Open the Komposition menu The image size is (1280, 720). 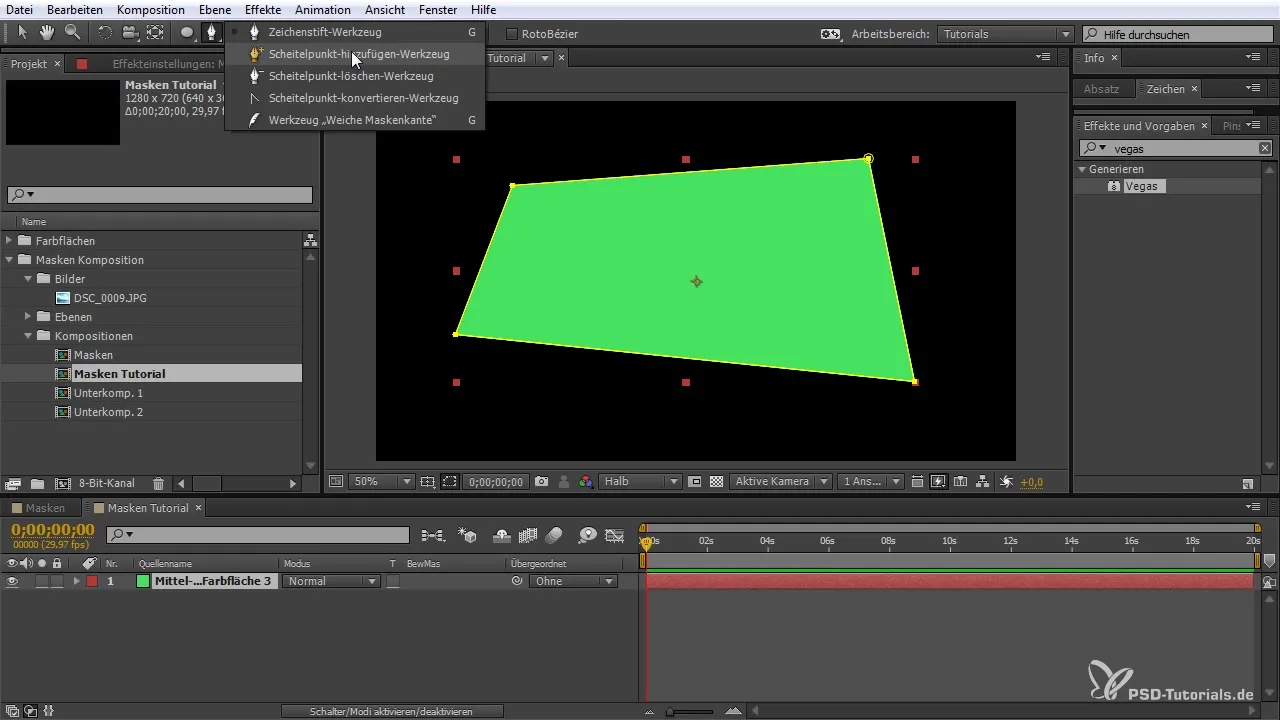point(150,9)
